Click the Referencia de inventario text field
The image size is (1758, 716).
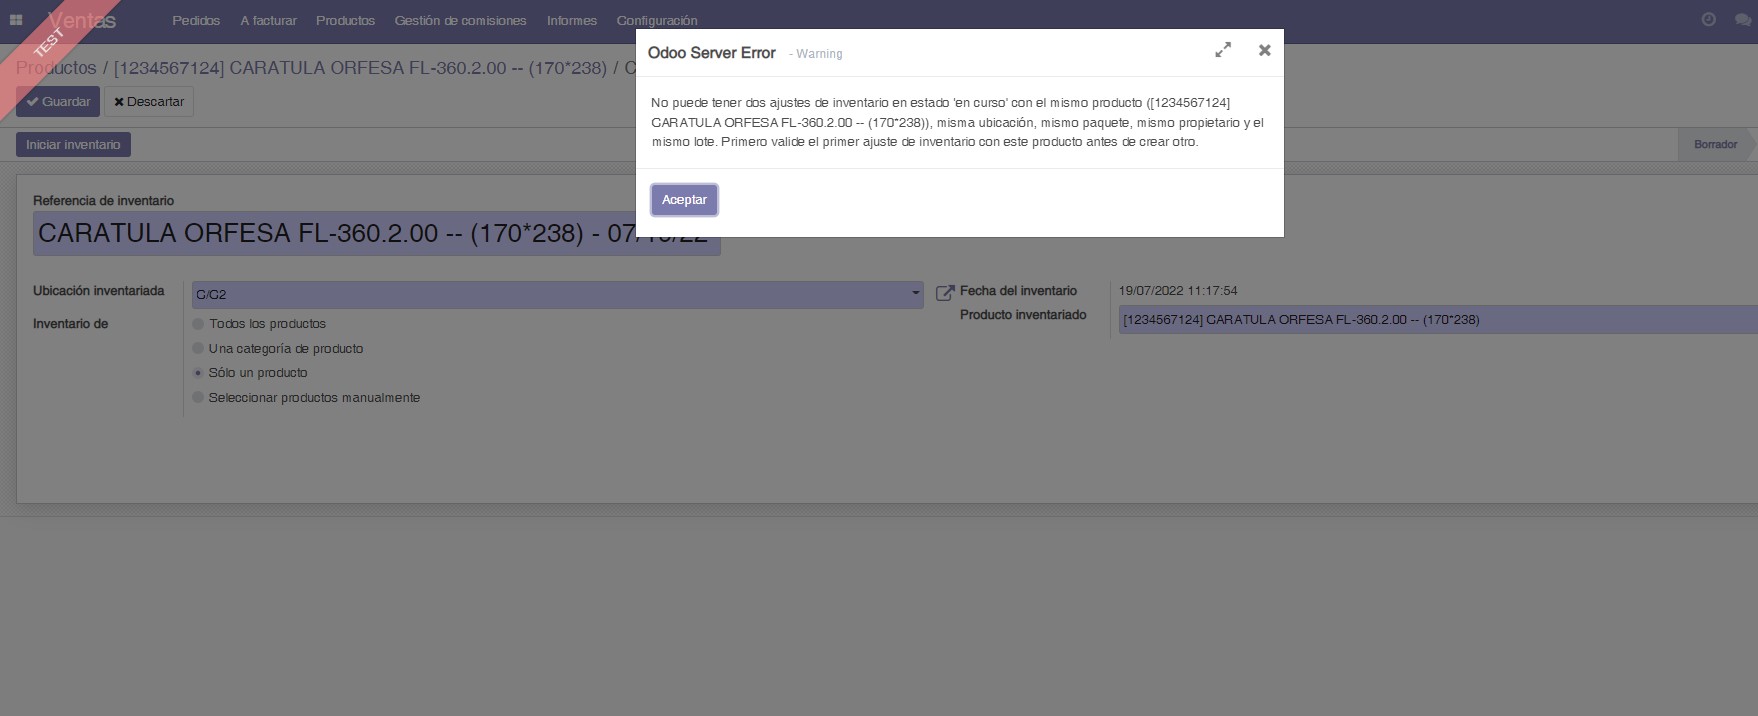330,234
